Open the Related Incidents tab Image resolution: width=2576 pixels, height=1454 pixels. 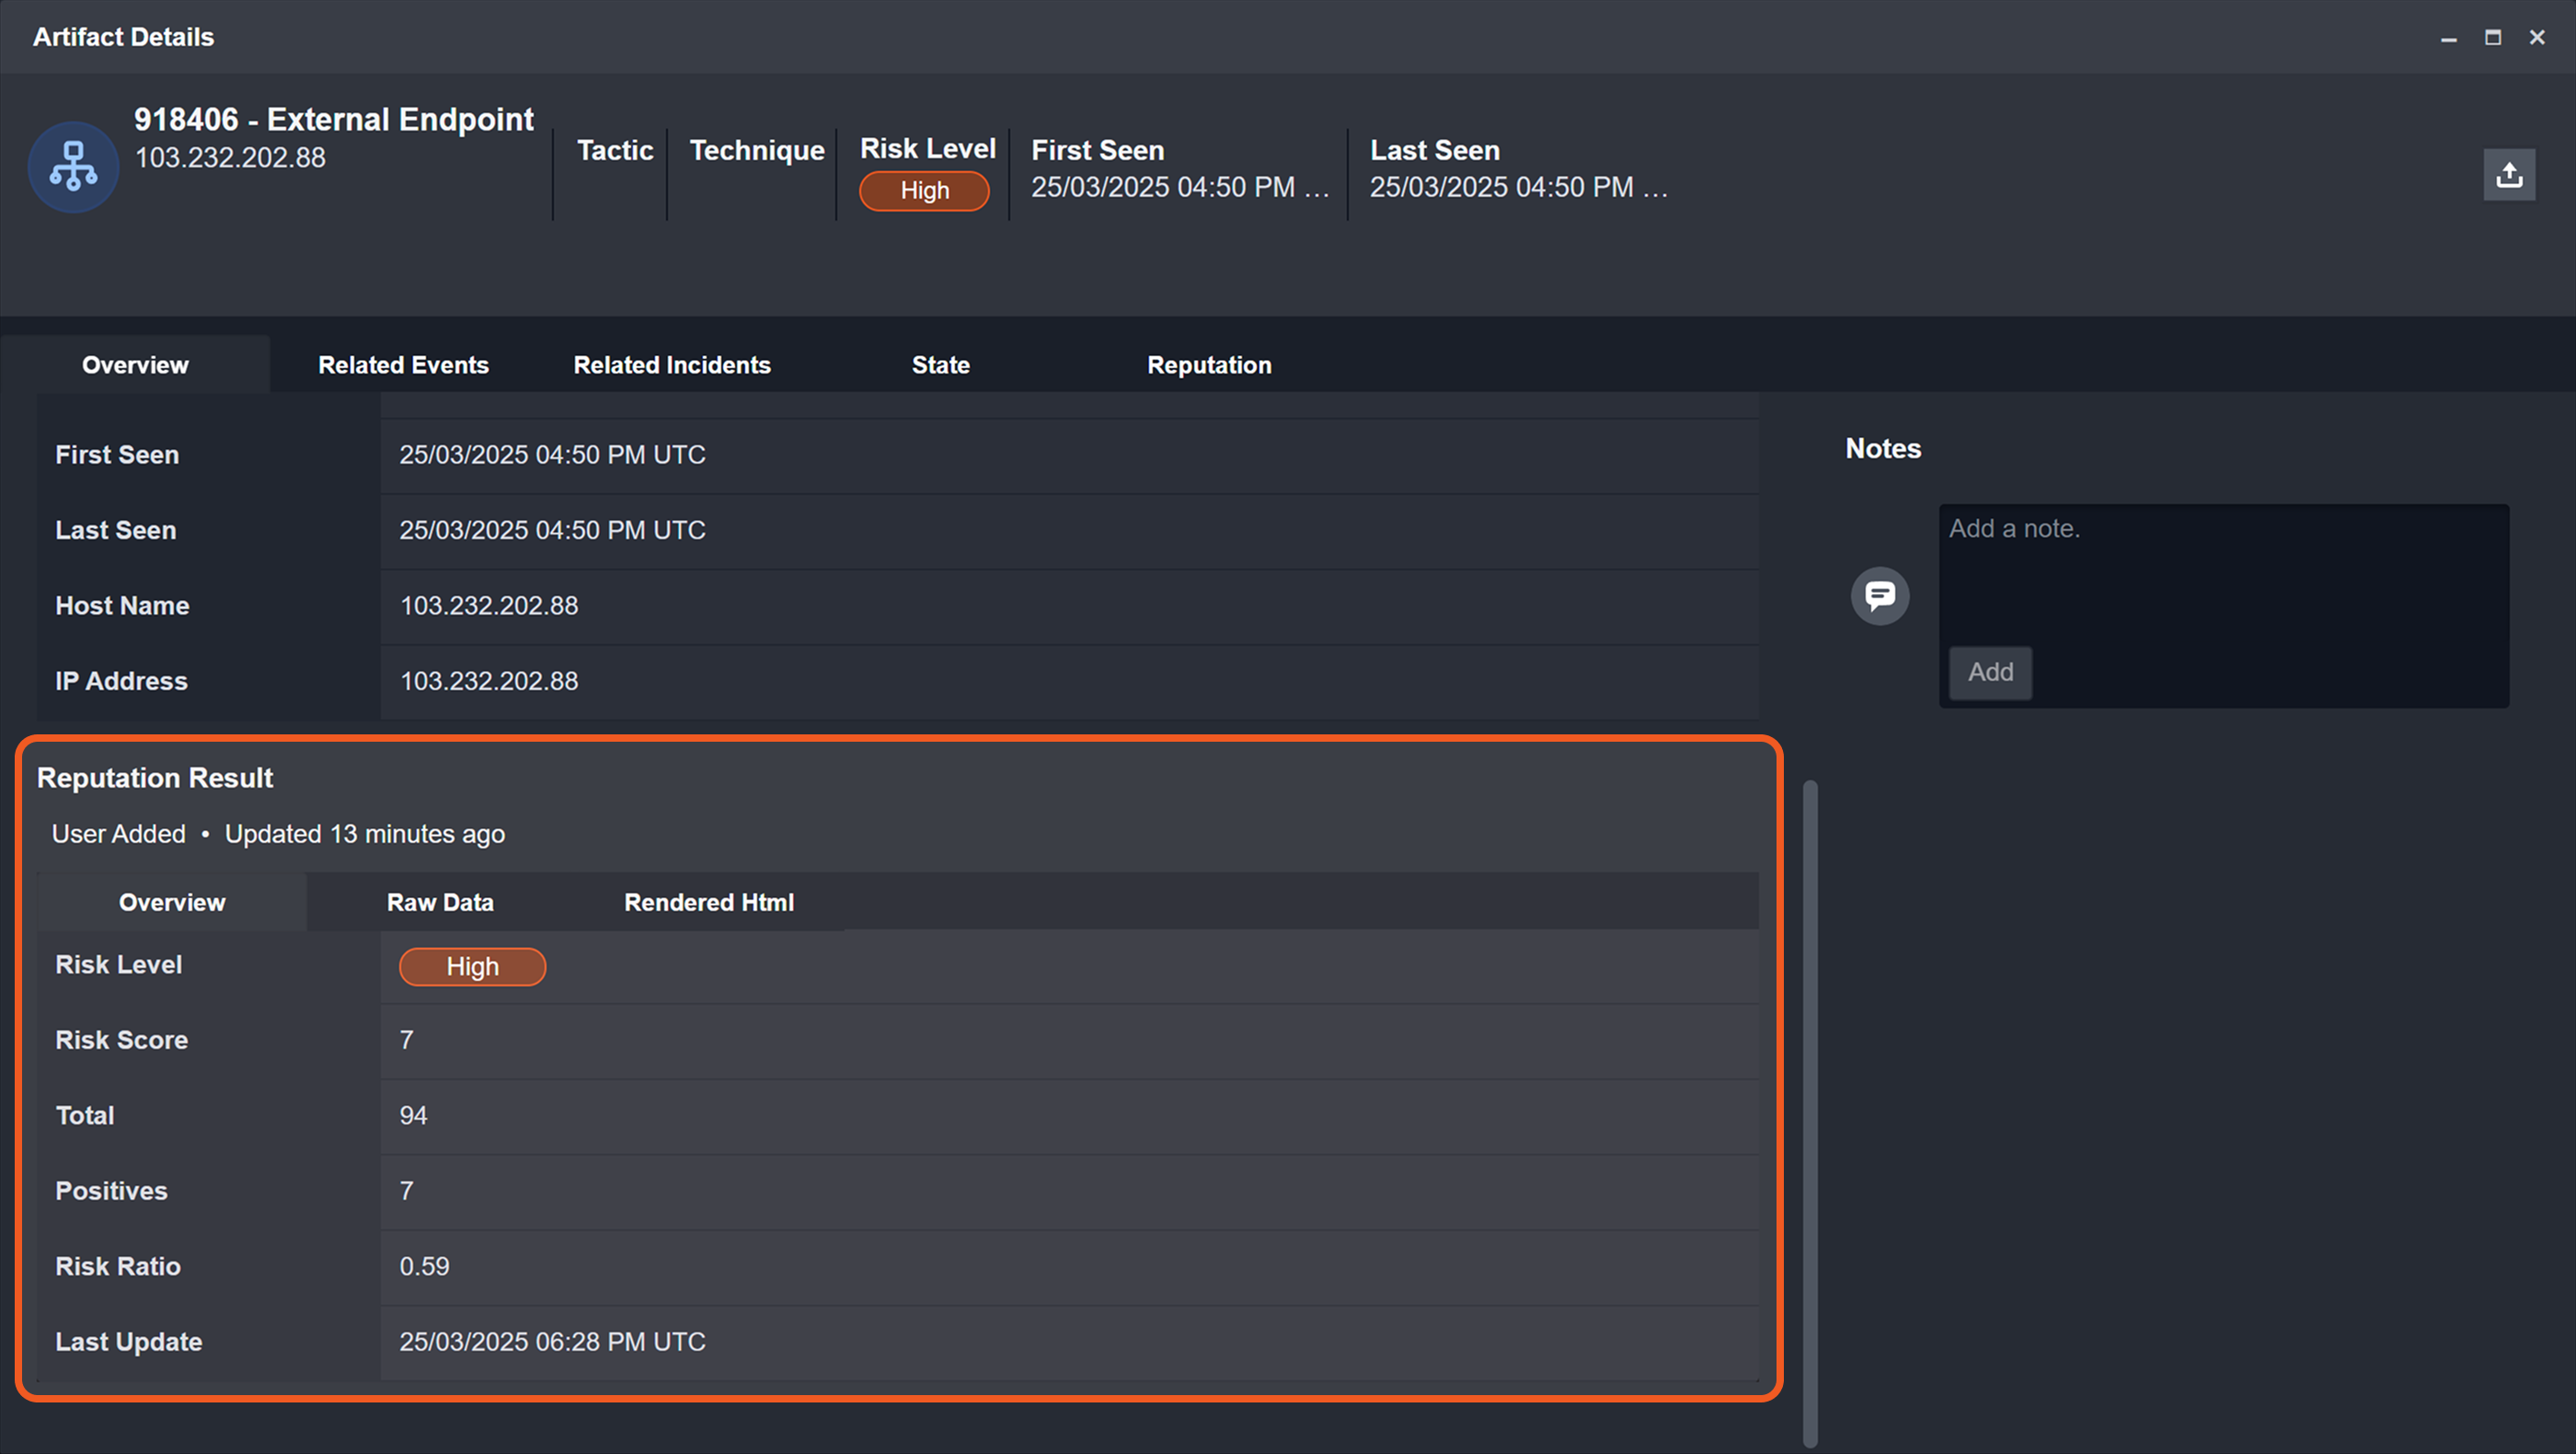point(671,365)
